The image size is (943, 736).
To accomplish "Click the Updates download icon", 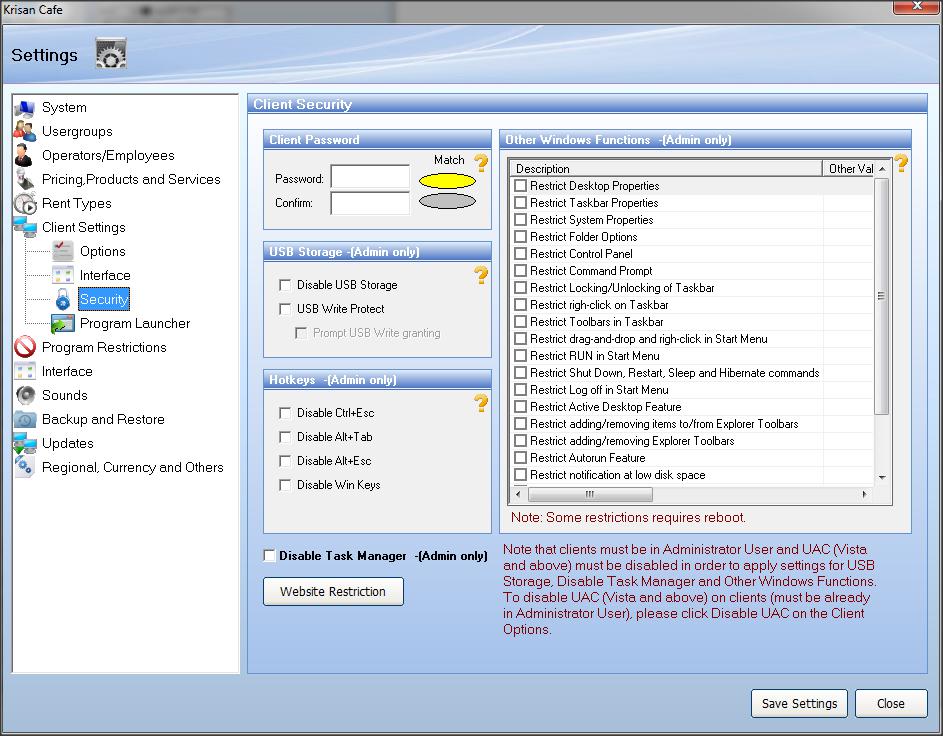I will pyautogui.click(x=25, y=443).
